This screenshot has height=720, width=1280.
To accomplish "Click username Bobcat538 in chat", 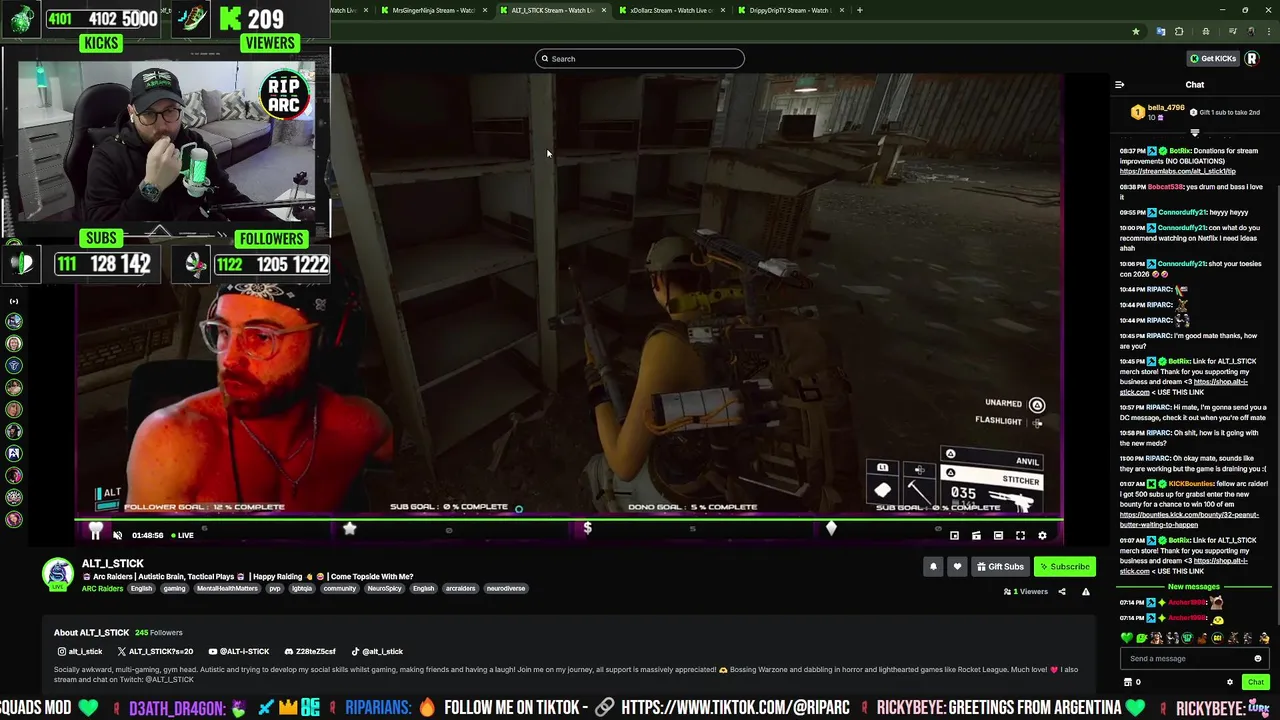I will 1165,187.
